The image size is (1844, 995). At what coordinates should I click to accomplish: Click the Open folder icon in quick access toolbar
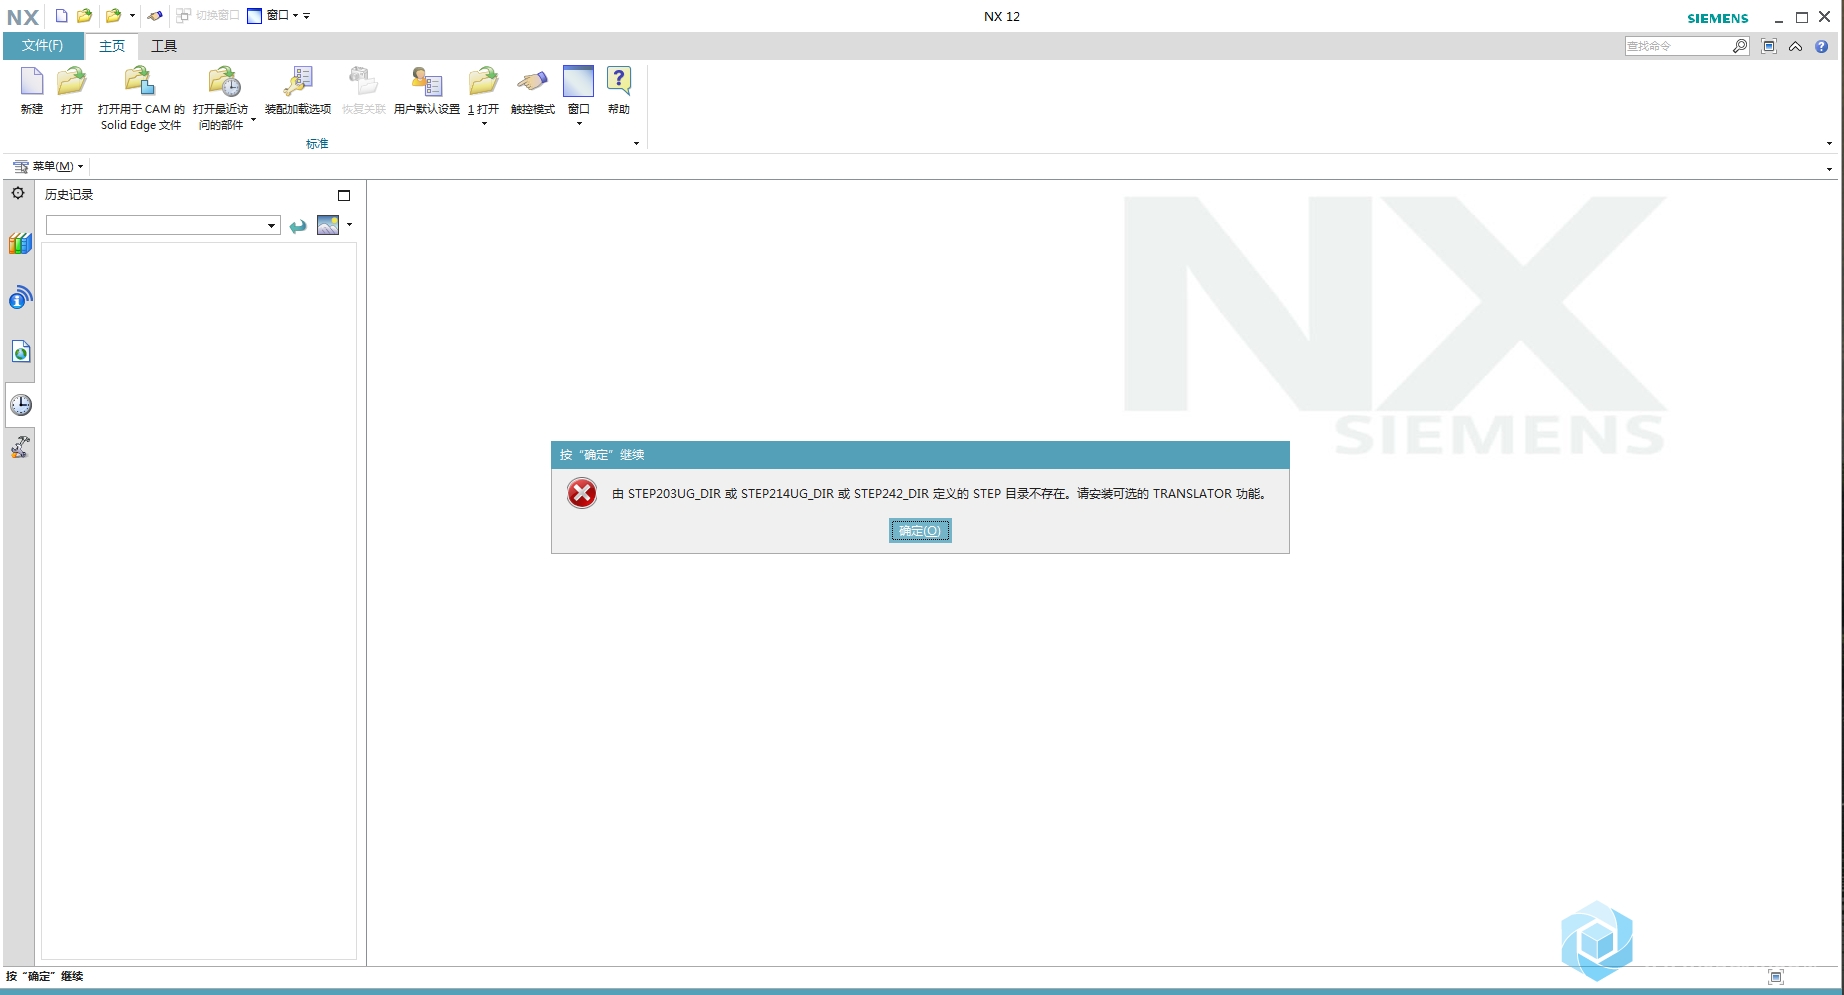[85, 16]
